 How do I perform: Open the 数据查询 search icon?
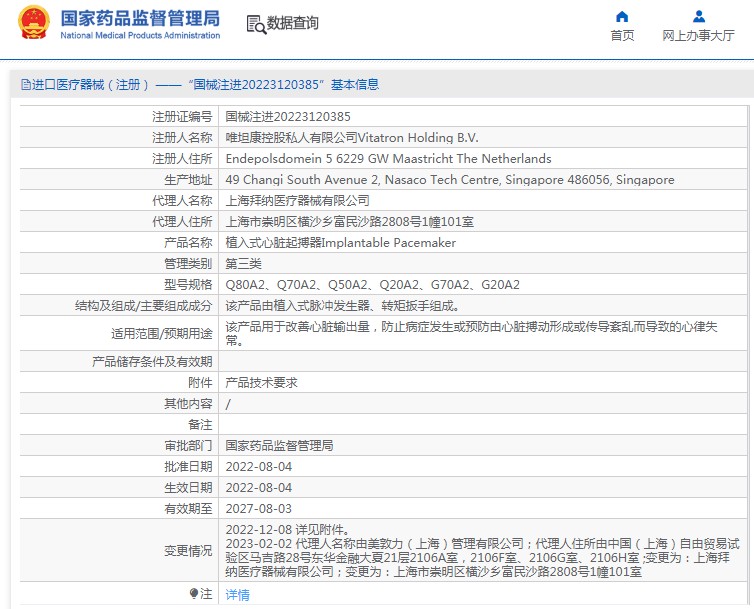[256, 25]
